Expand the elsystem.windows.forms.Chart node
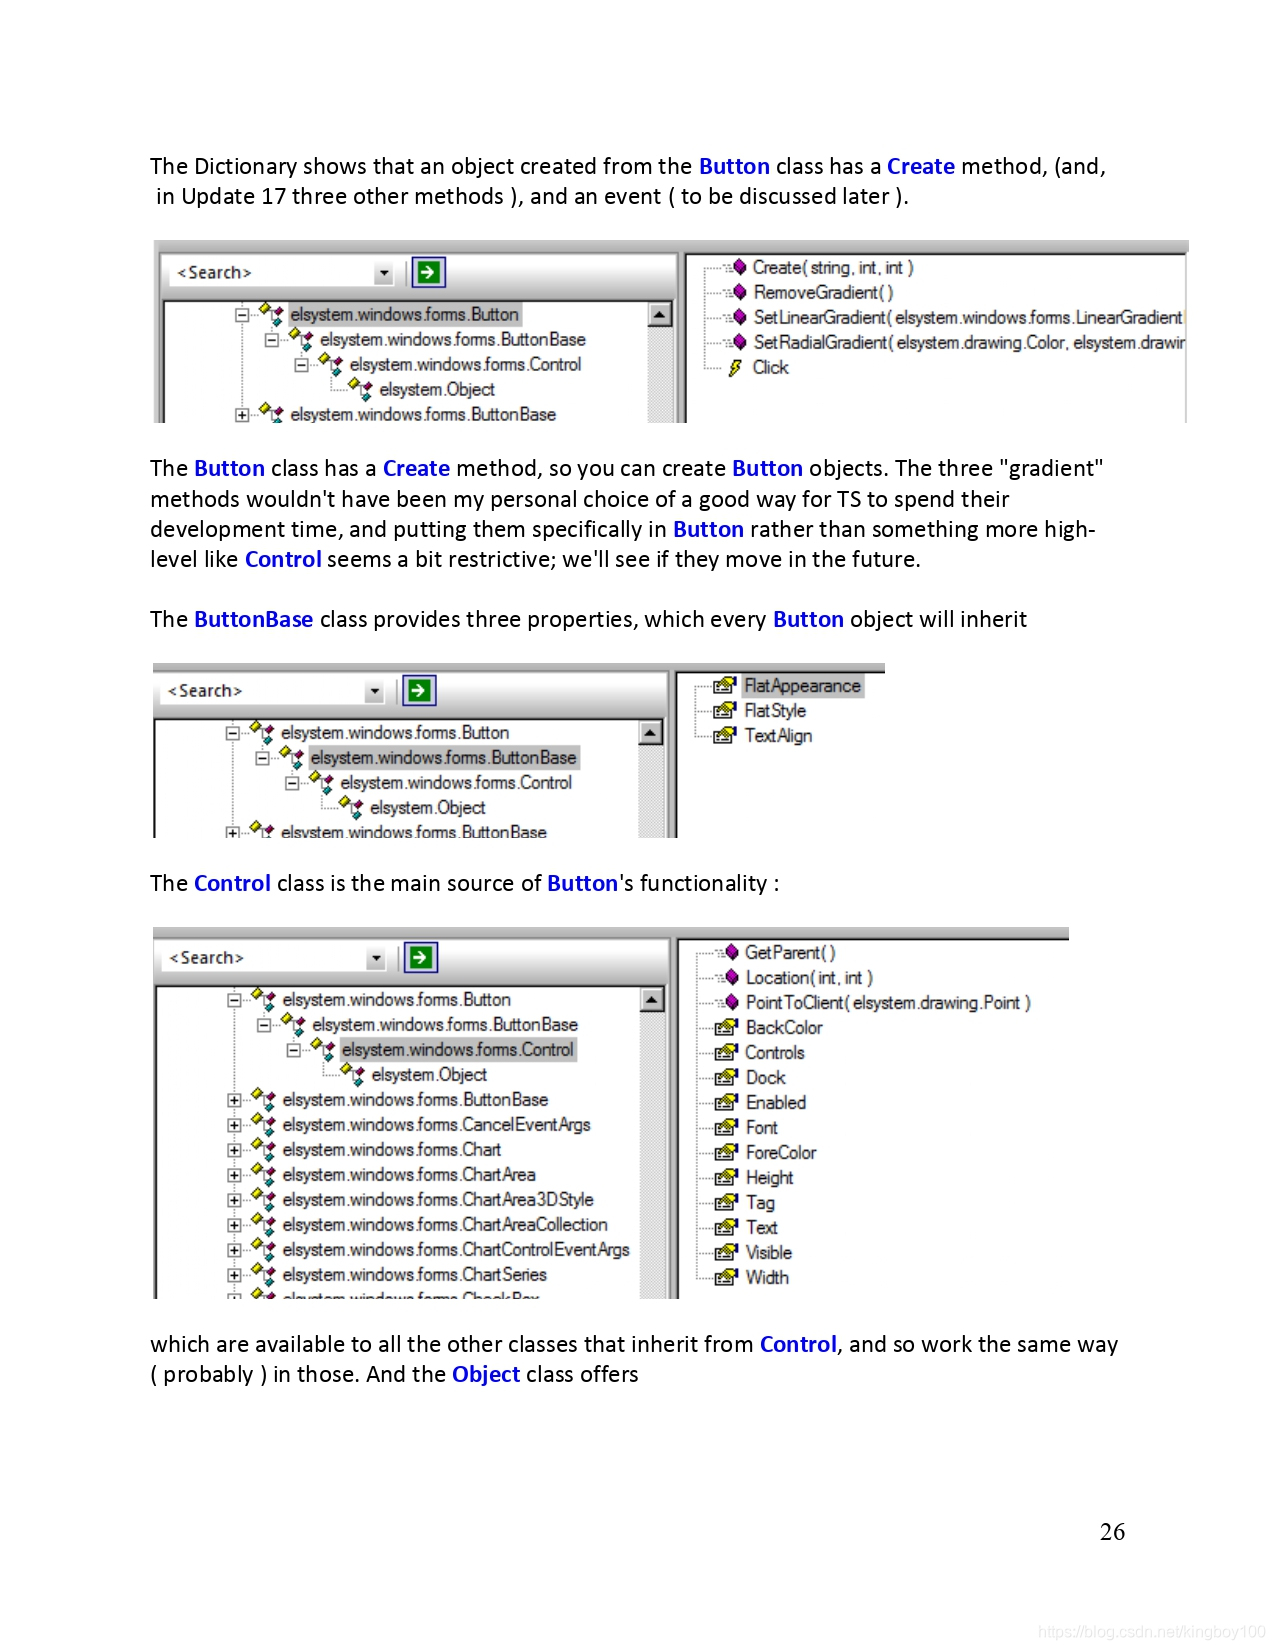This screenshot has width=1275, height=1650. tap(234, 1150)
